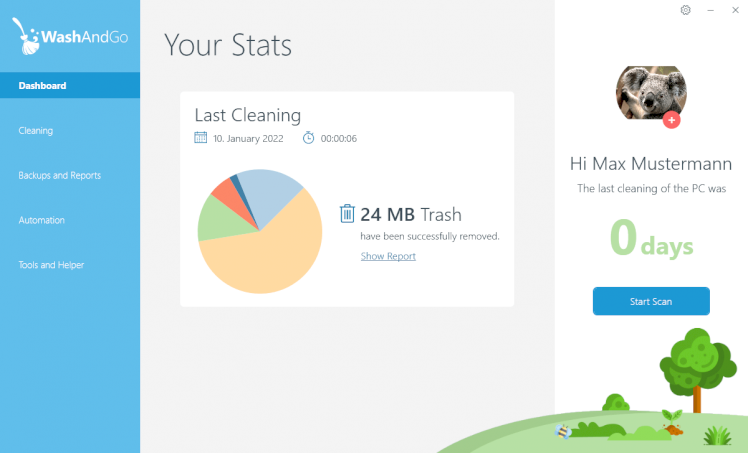Click the 0 days counter
The height and width of the screenshot is (453, 748).
(651, 240)
